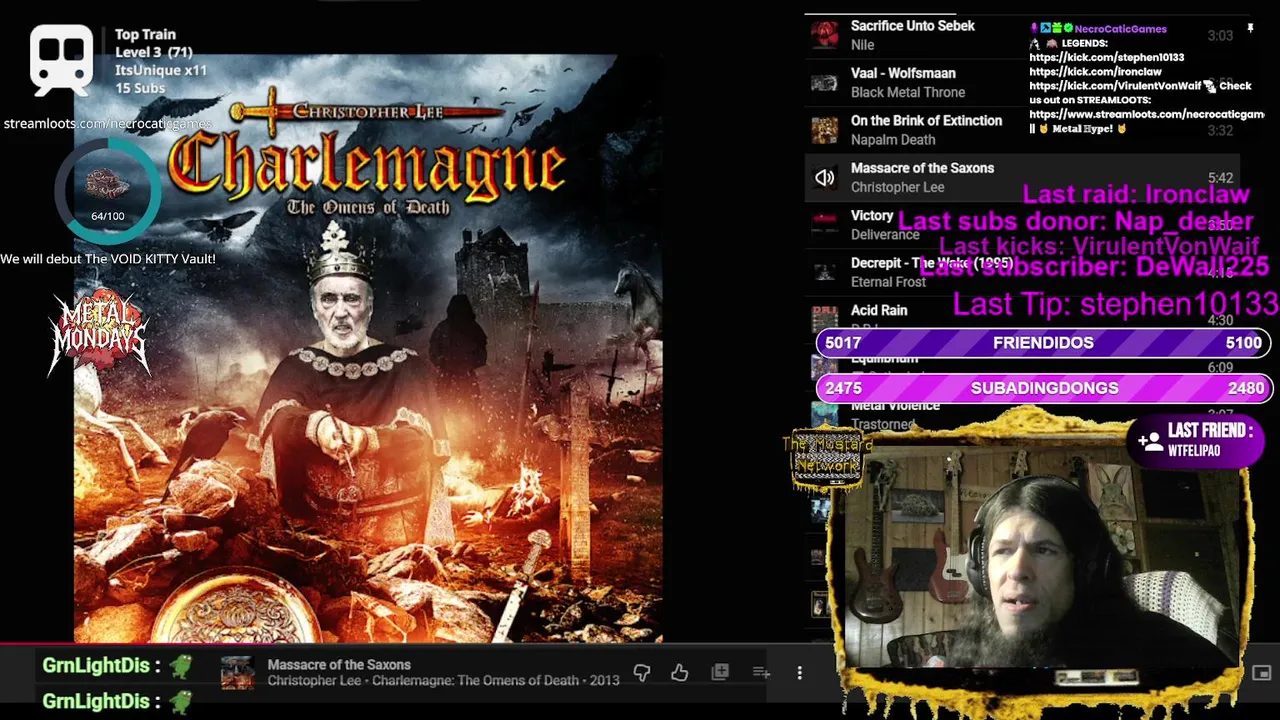Image resolution: width=1280 pixels, height=720 pixels.
Task: Click the Mustard Network logo
Action: click(826, 460)
